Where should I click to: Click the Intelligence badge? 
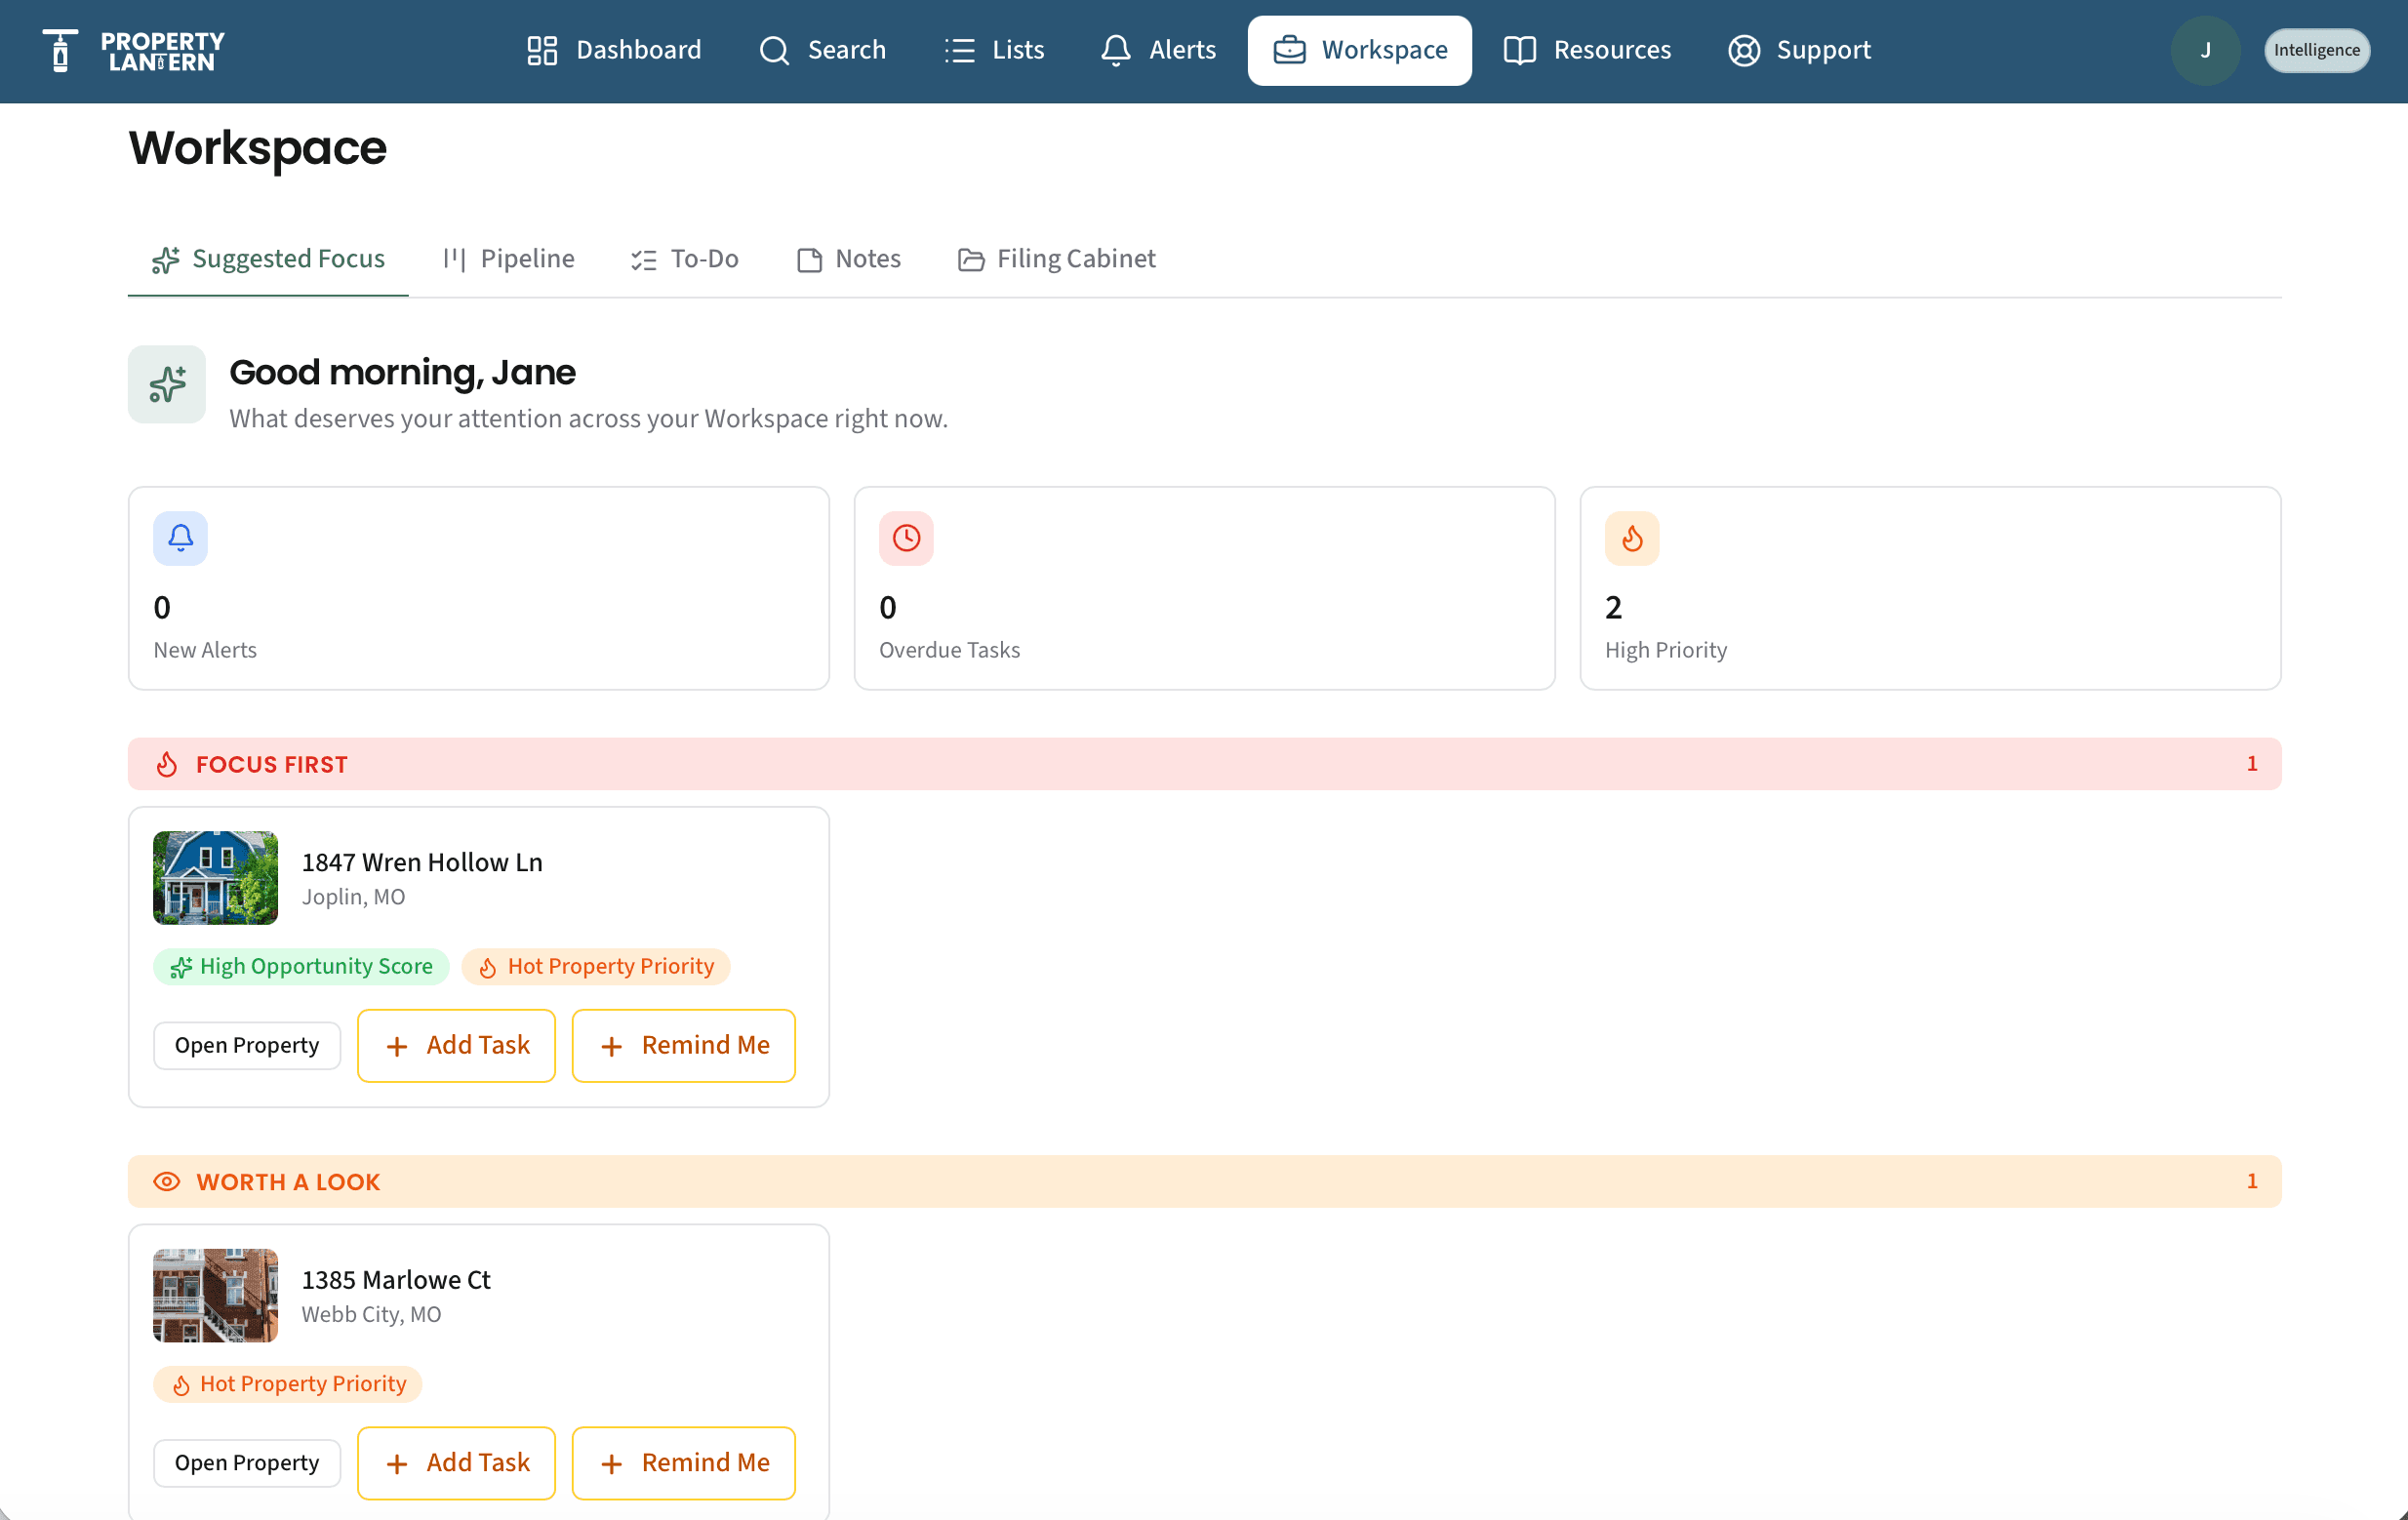2316,50
